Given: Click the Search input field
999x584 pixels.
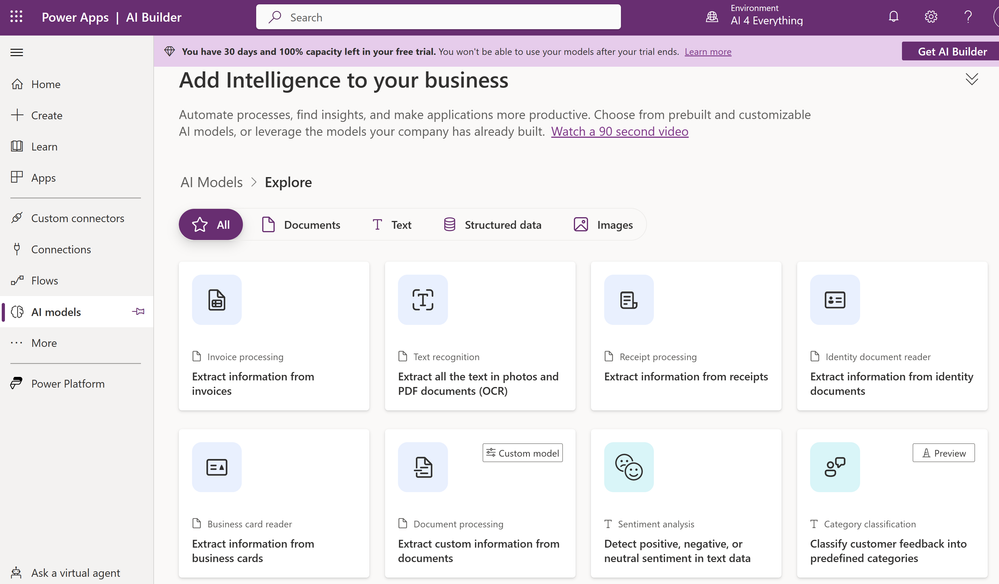Looking at the screenshot, I should (x=438, y=17).
